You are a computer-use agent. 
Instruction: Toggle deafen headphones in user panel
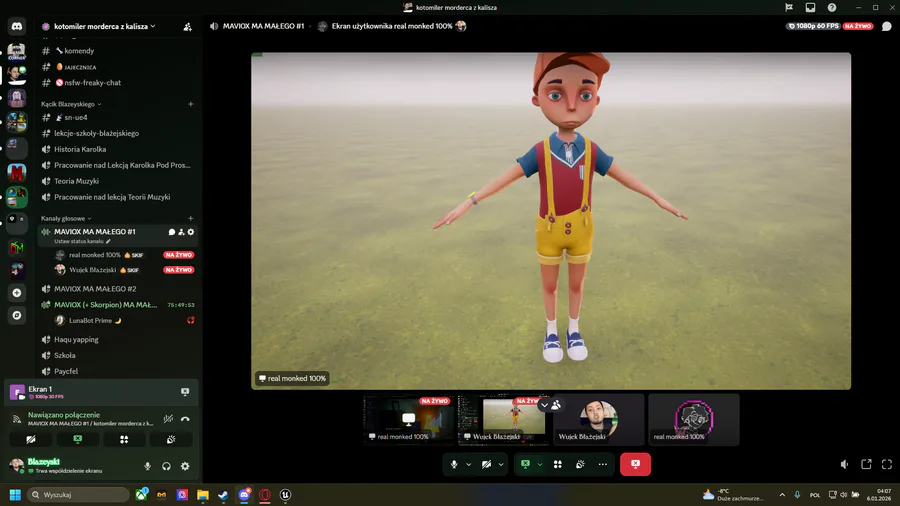(x=166, y=466)
